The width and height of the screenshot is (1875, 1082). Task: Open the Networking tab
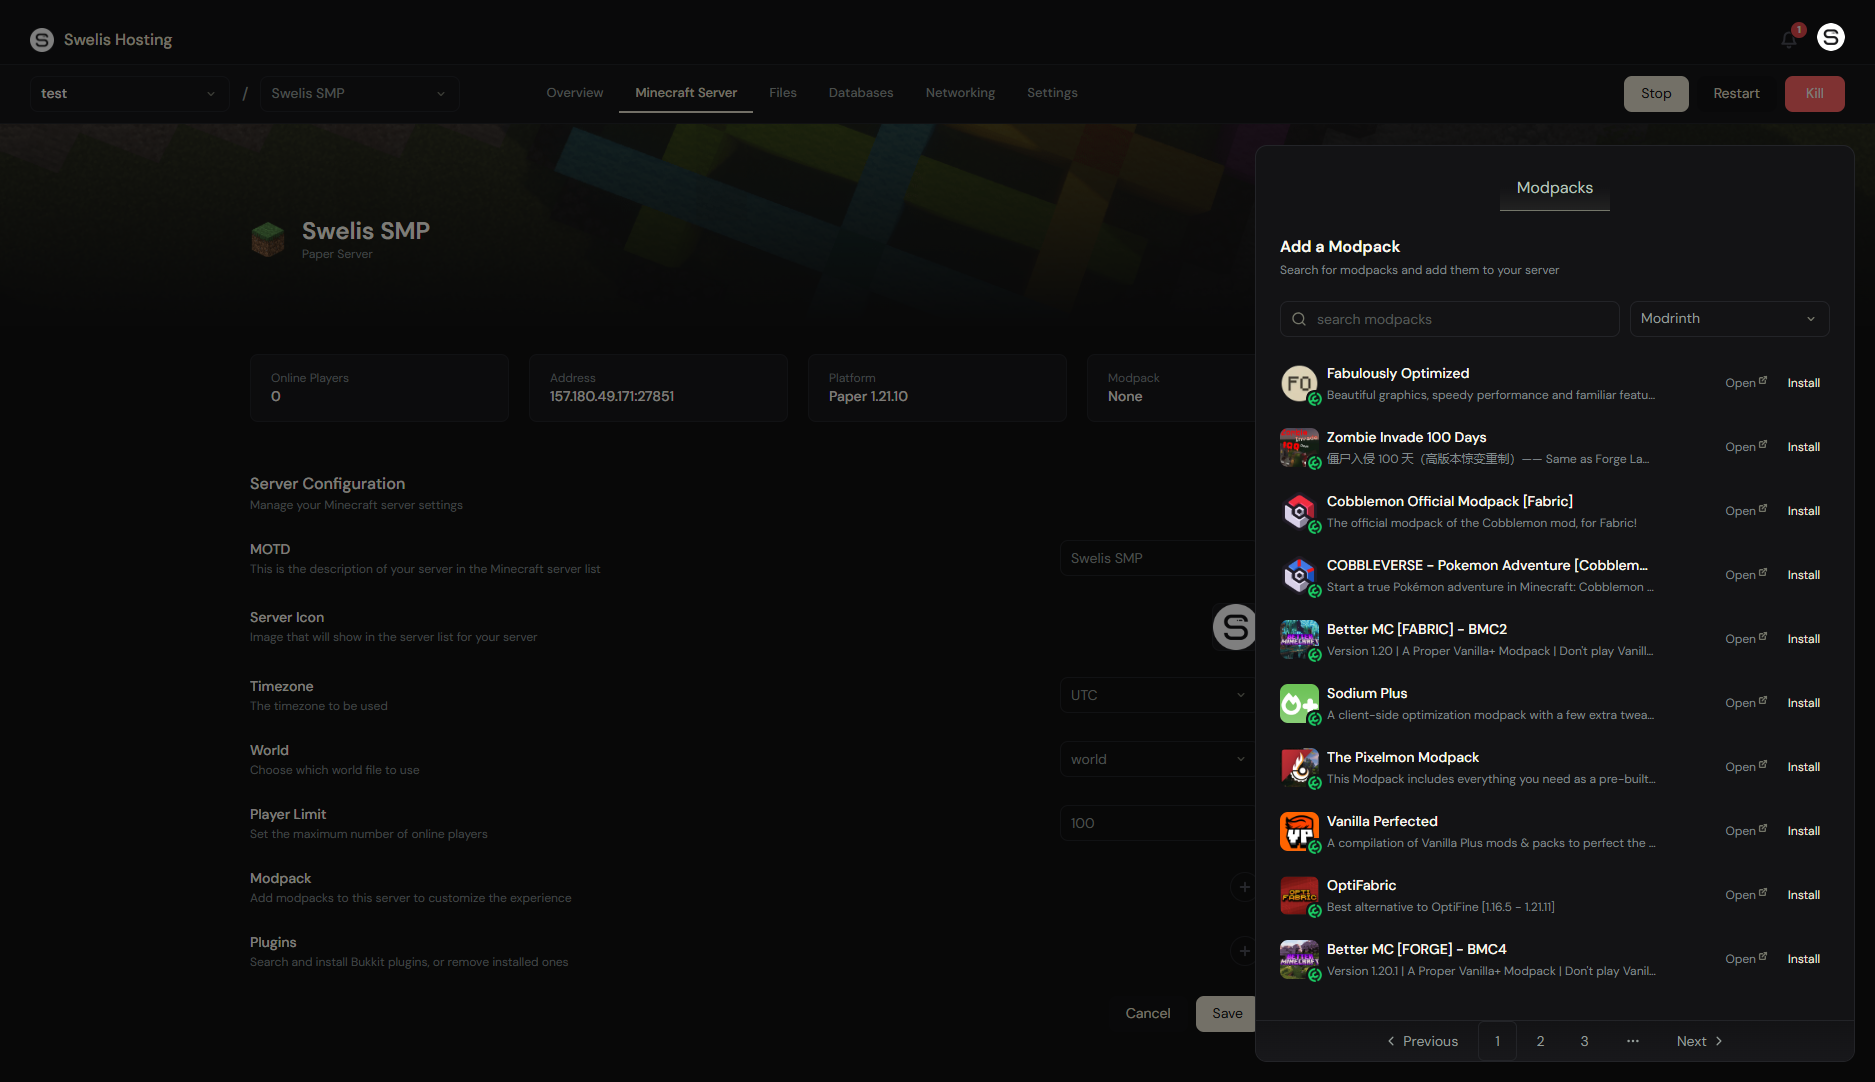point(959,92)
